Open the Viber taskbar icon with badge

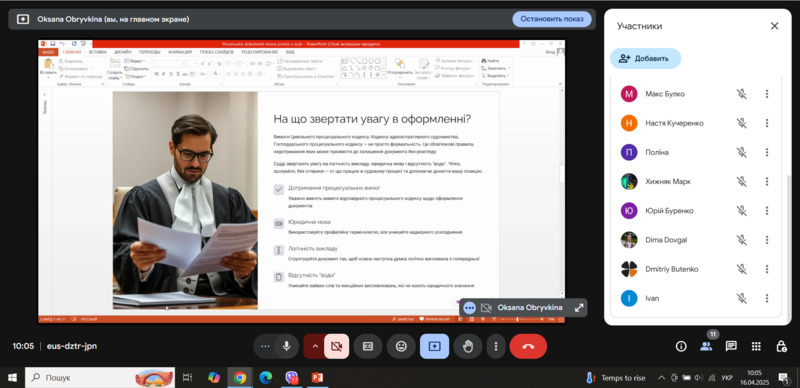(292, 378)
